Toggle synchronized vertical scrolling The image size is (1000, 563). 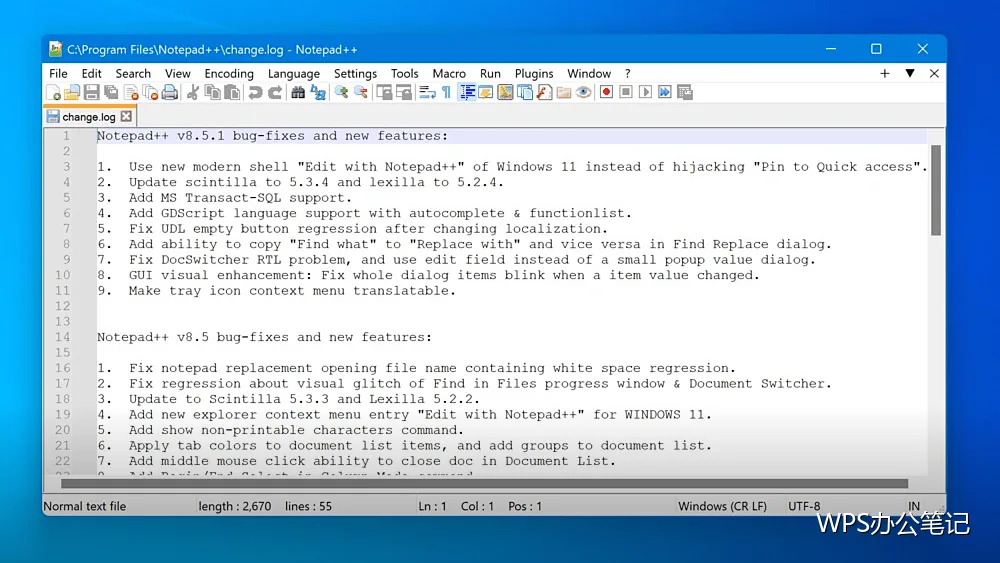(x=384, y=92)
